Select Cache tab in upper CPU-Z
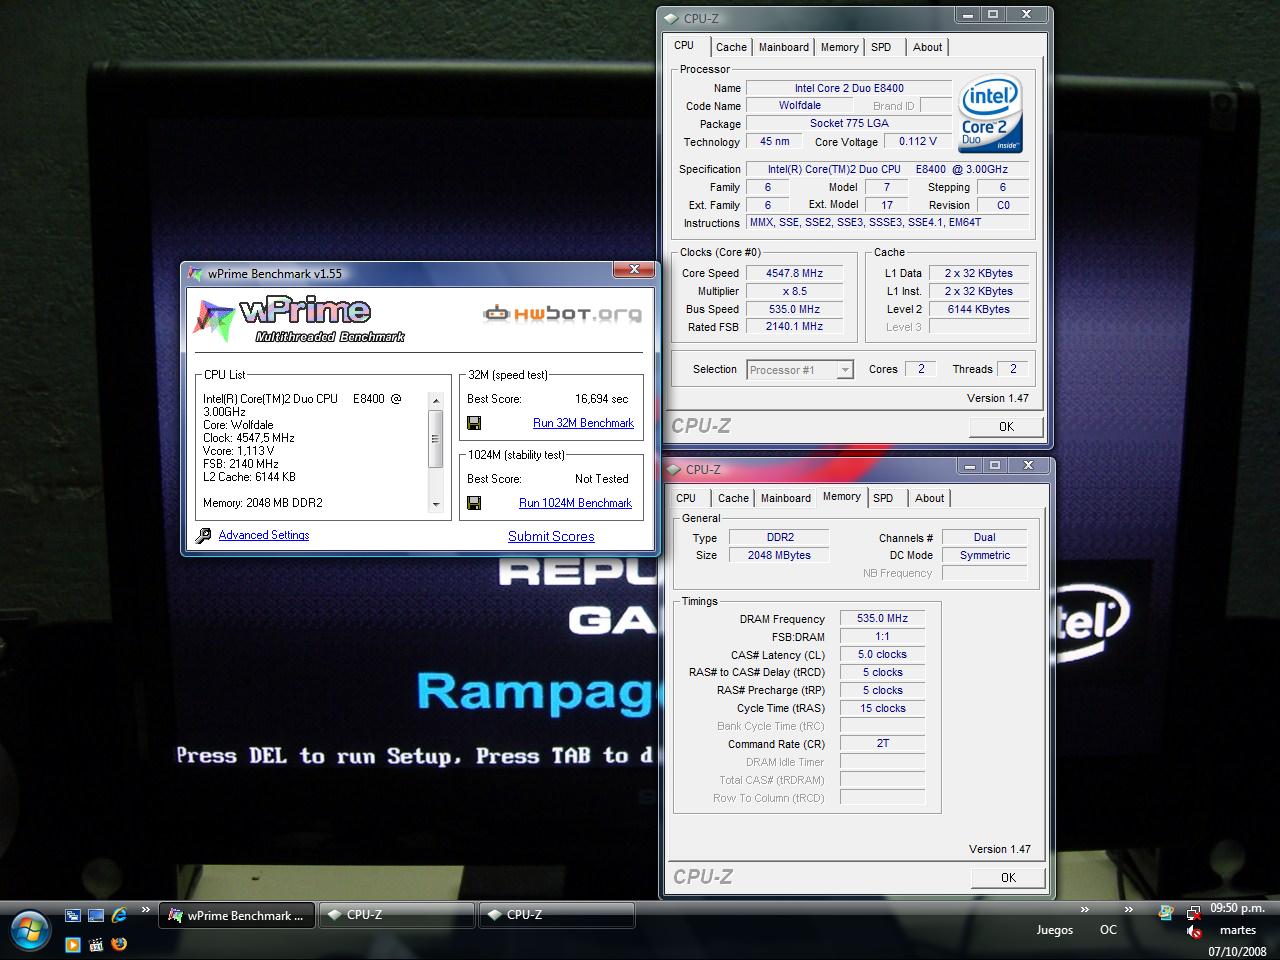Viewport: 1280px width, 960px height. click(x=731, y=47)
